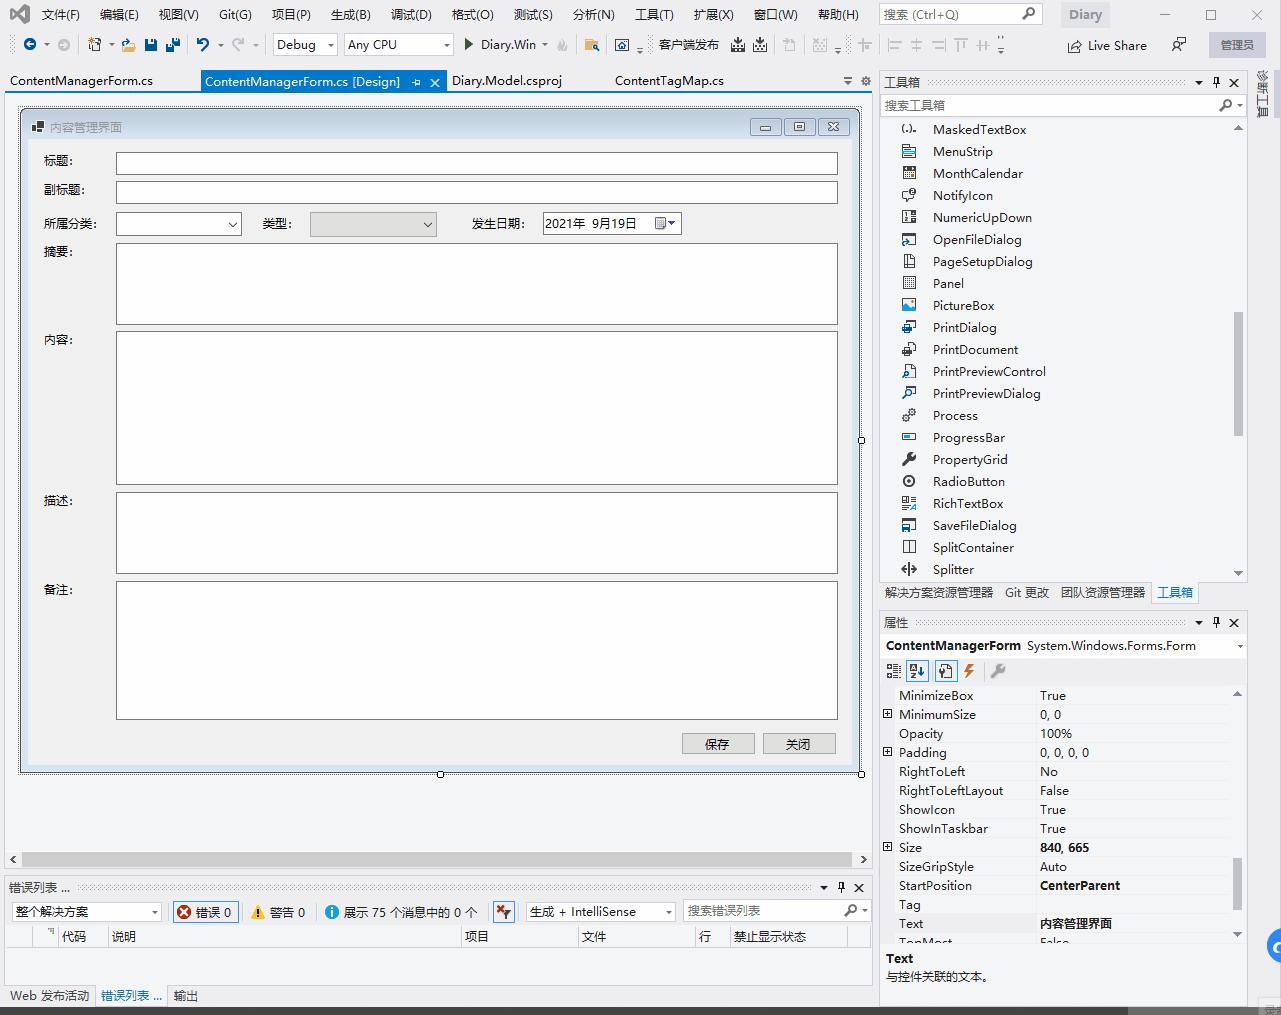Click the Undo arrow icon
Viewport: 1281px width, 1015px height.
(203, 45)
